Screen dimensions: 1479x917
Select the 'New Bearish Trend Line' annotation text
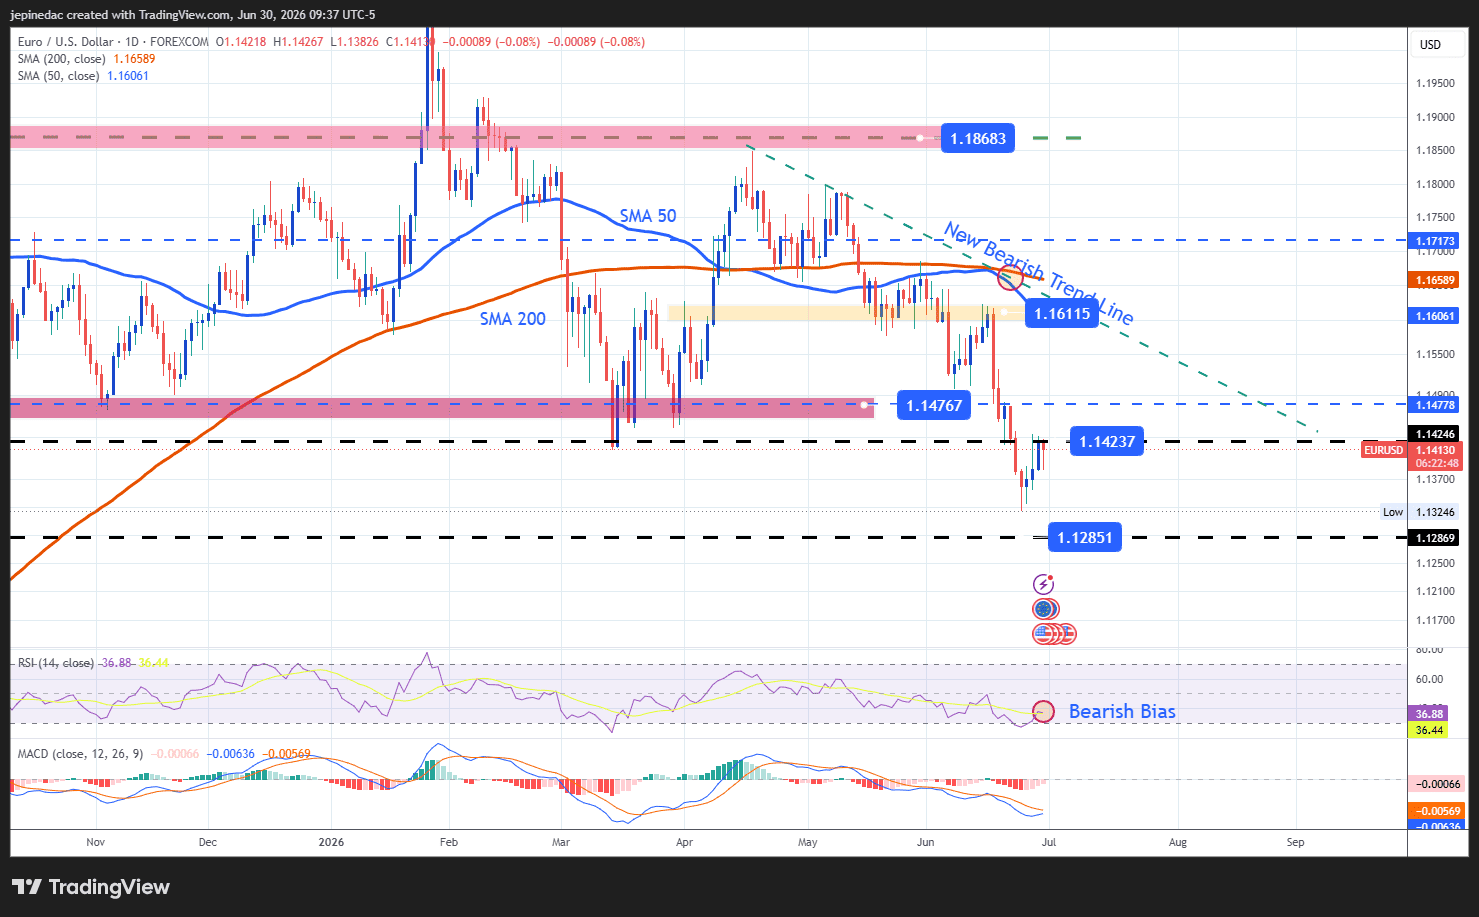[1039, 274]
